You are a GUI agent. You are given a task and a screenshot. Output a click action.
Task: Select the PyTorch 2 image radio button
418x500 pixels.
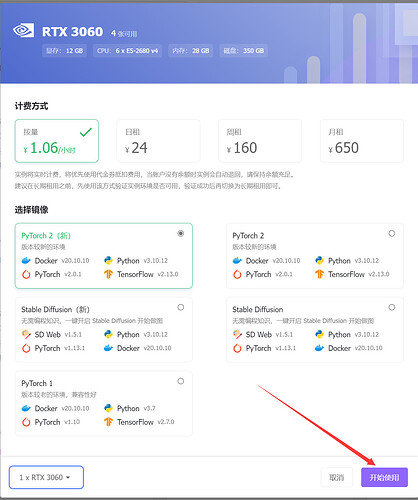pos(392,233)
